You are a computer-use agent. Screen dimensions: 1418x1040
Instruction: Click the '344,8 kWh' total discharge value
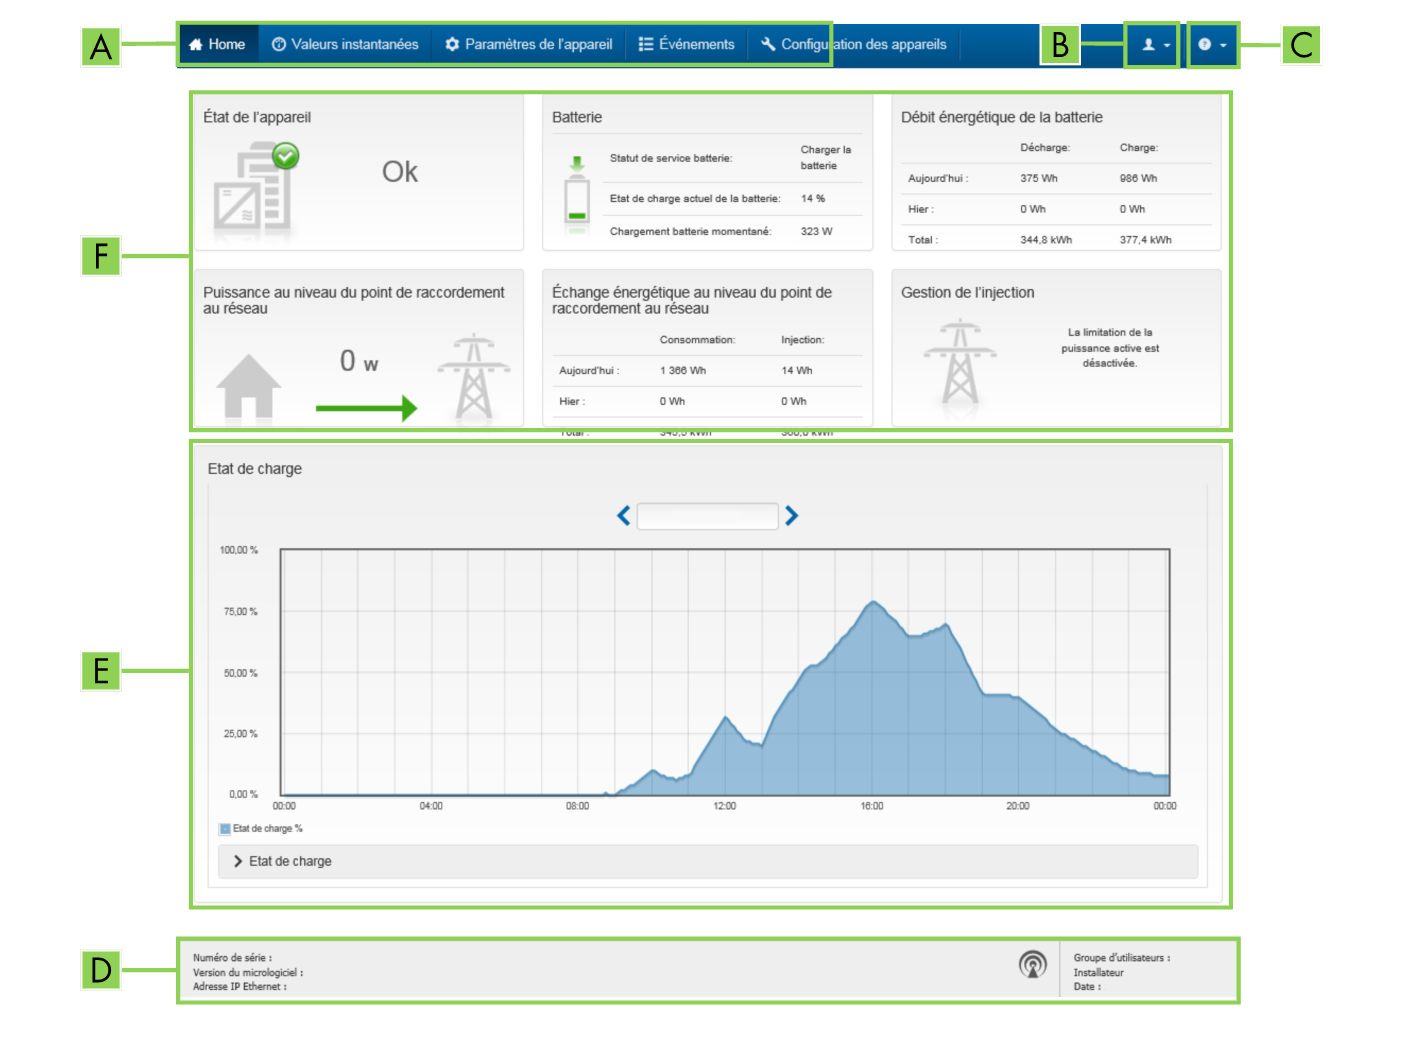pos(1046,240)
